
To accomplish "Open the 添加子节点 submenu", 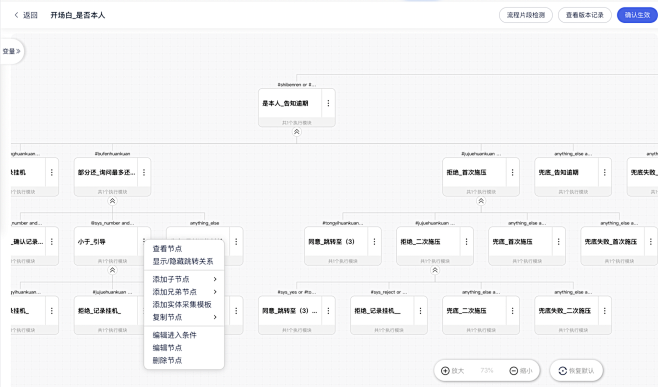I will (184, 279).
